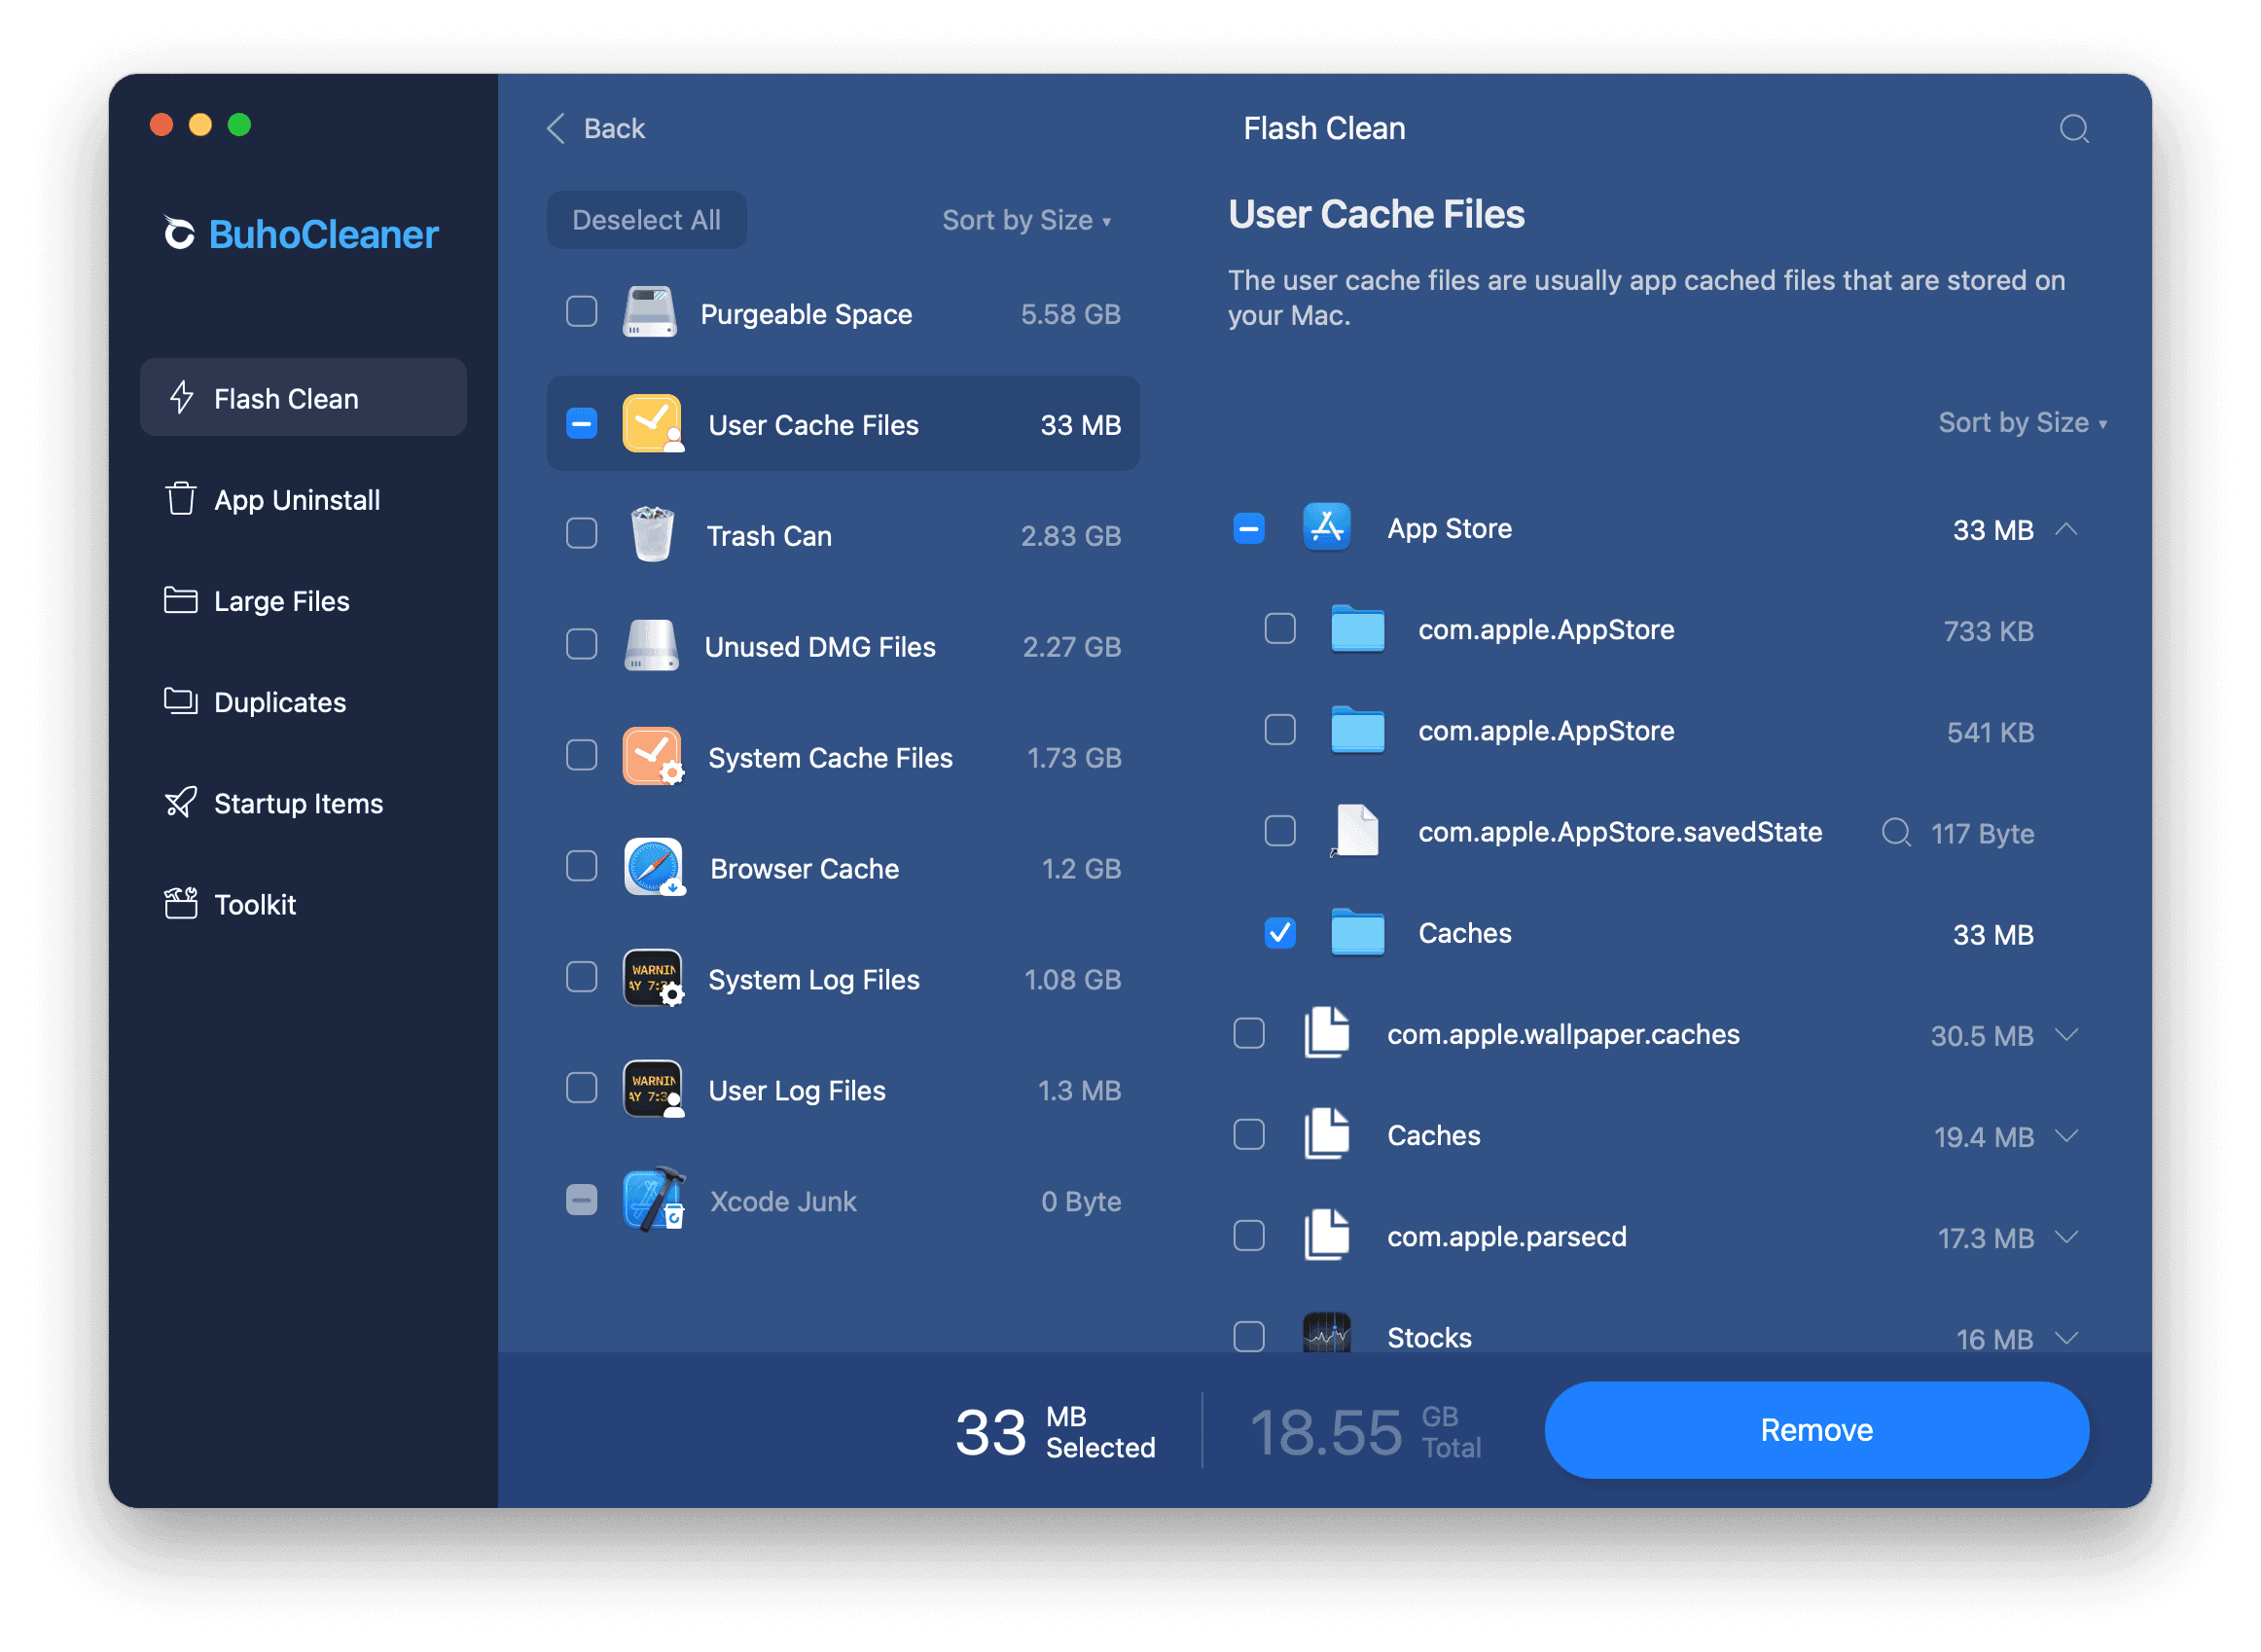Check the com.apple.parsecd checkbox
The width and height of the screenshot is (2261, 1652).
tap(1249, 1236)
